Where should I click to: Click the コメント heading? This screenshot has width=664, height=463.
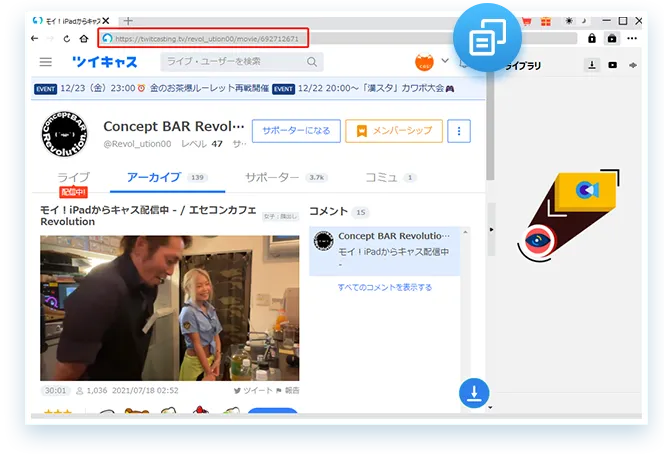pyautogui.click(x=329, y=211)
